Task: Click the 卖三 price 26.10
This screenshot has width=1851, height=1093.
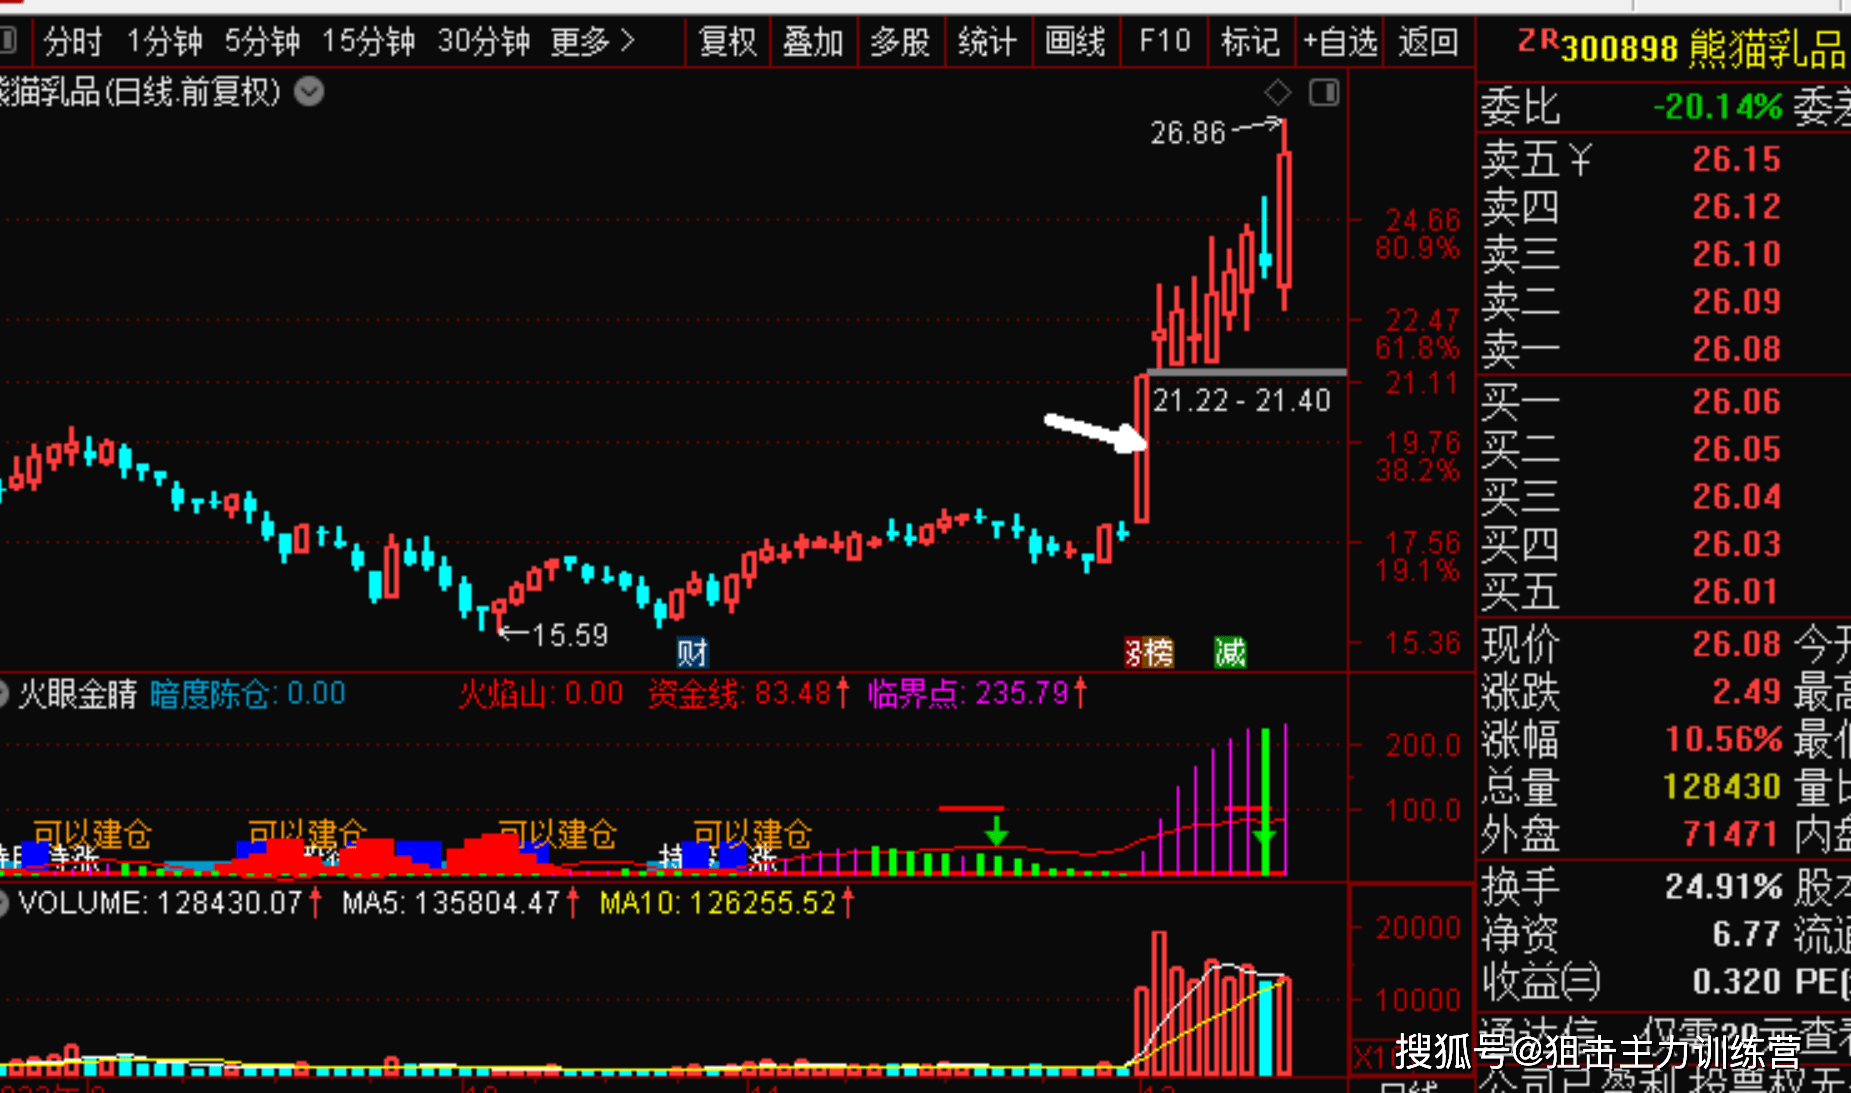Action: [x=1736, y=254]
